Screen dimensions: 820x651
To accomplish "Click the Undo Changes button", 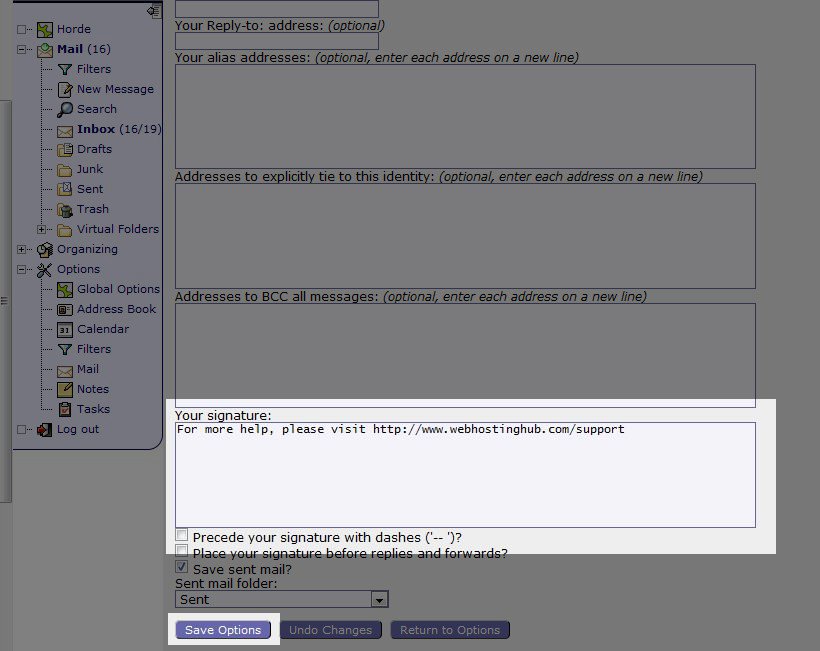I will click(x=330, y=630).
